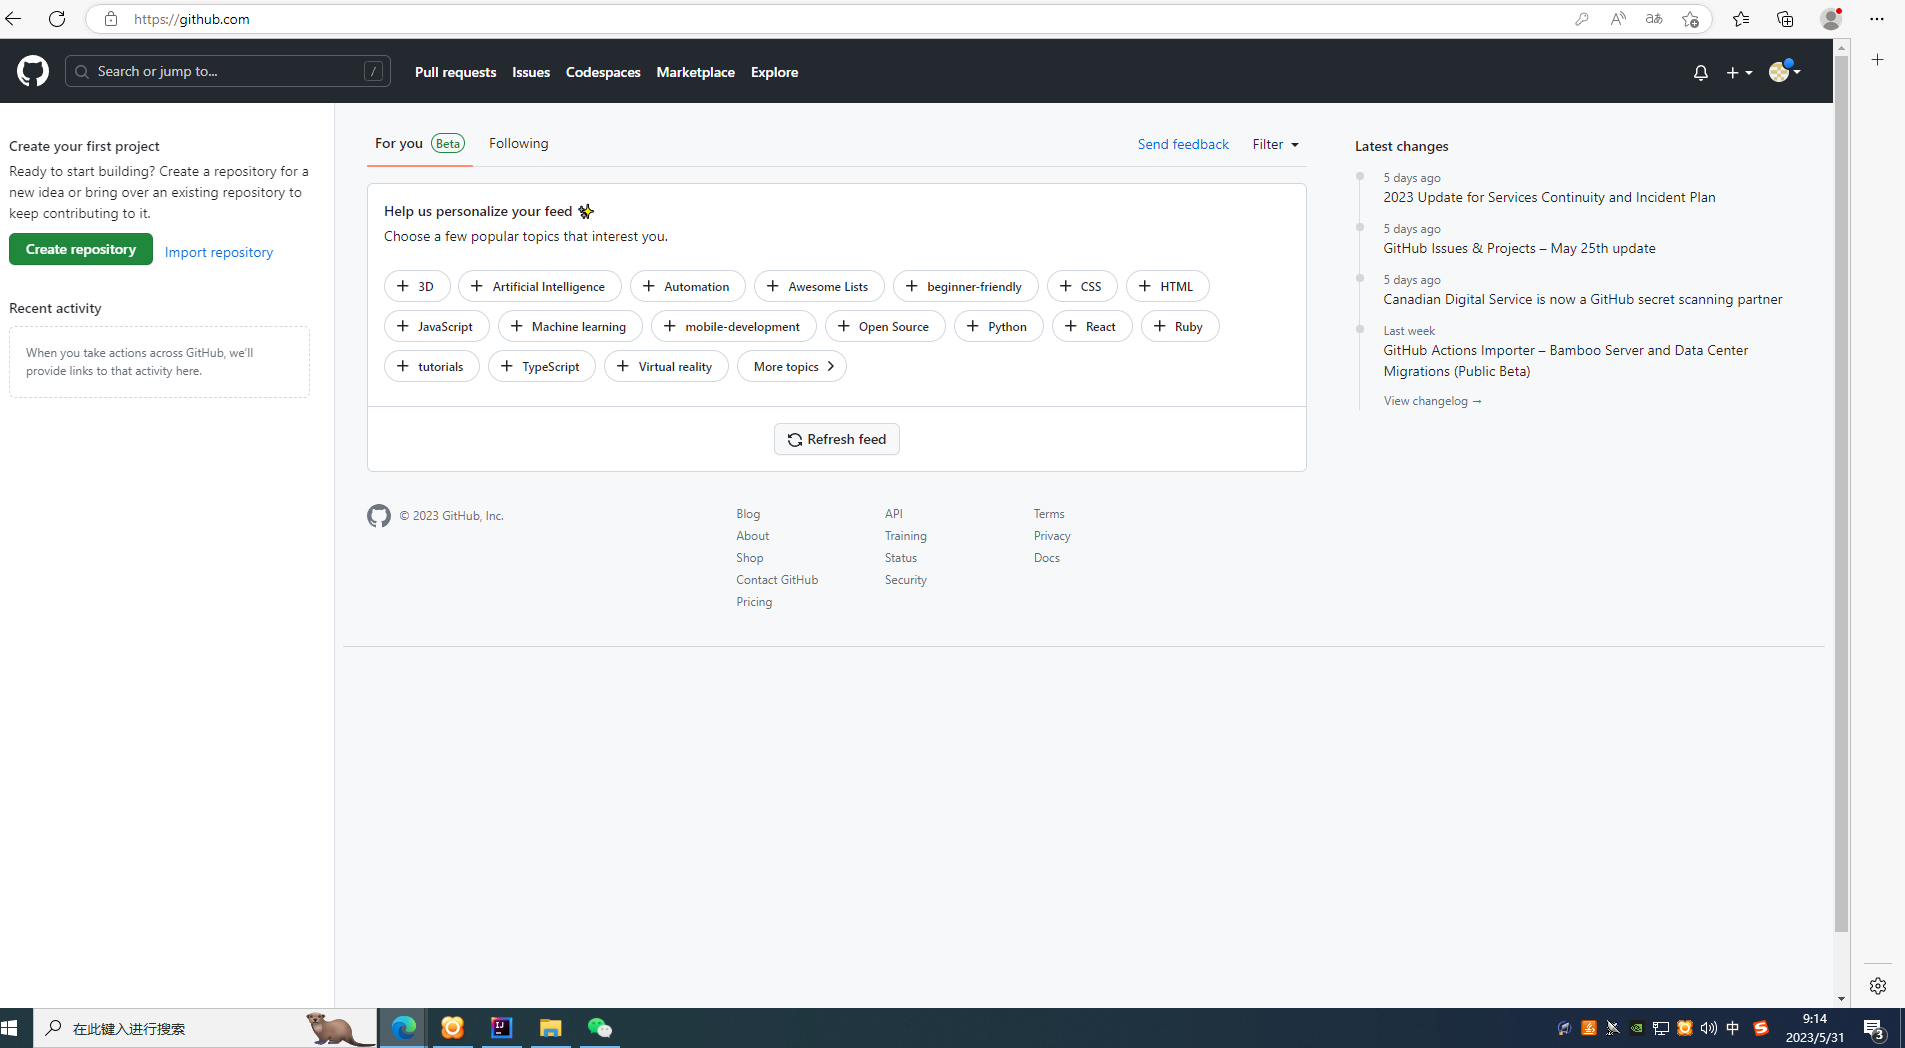Open GitHub Issues & Projects May 25th update
This screenshot has height=1048, width=1905.
1519,248
